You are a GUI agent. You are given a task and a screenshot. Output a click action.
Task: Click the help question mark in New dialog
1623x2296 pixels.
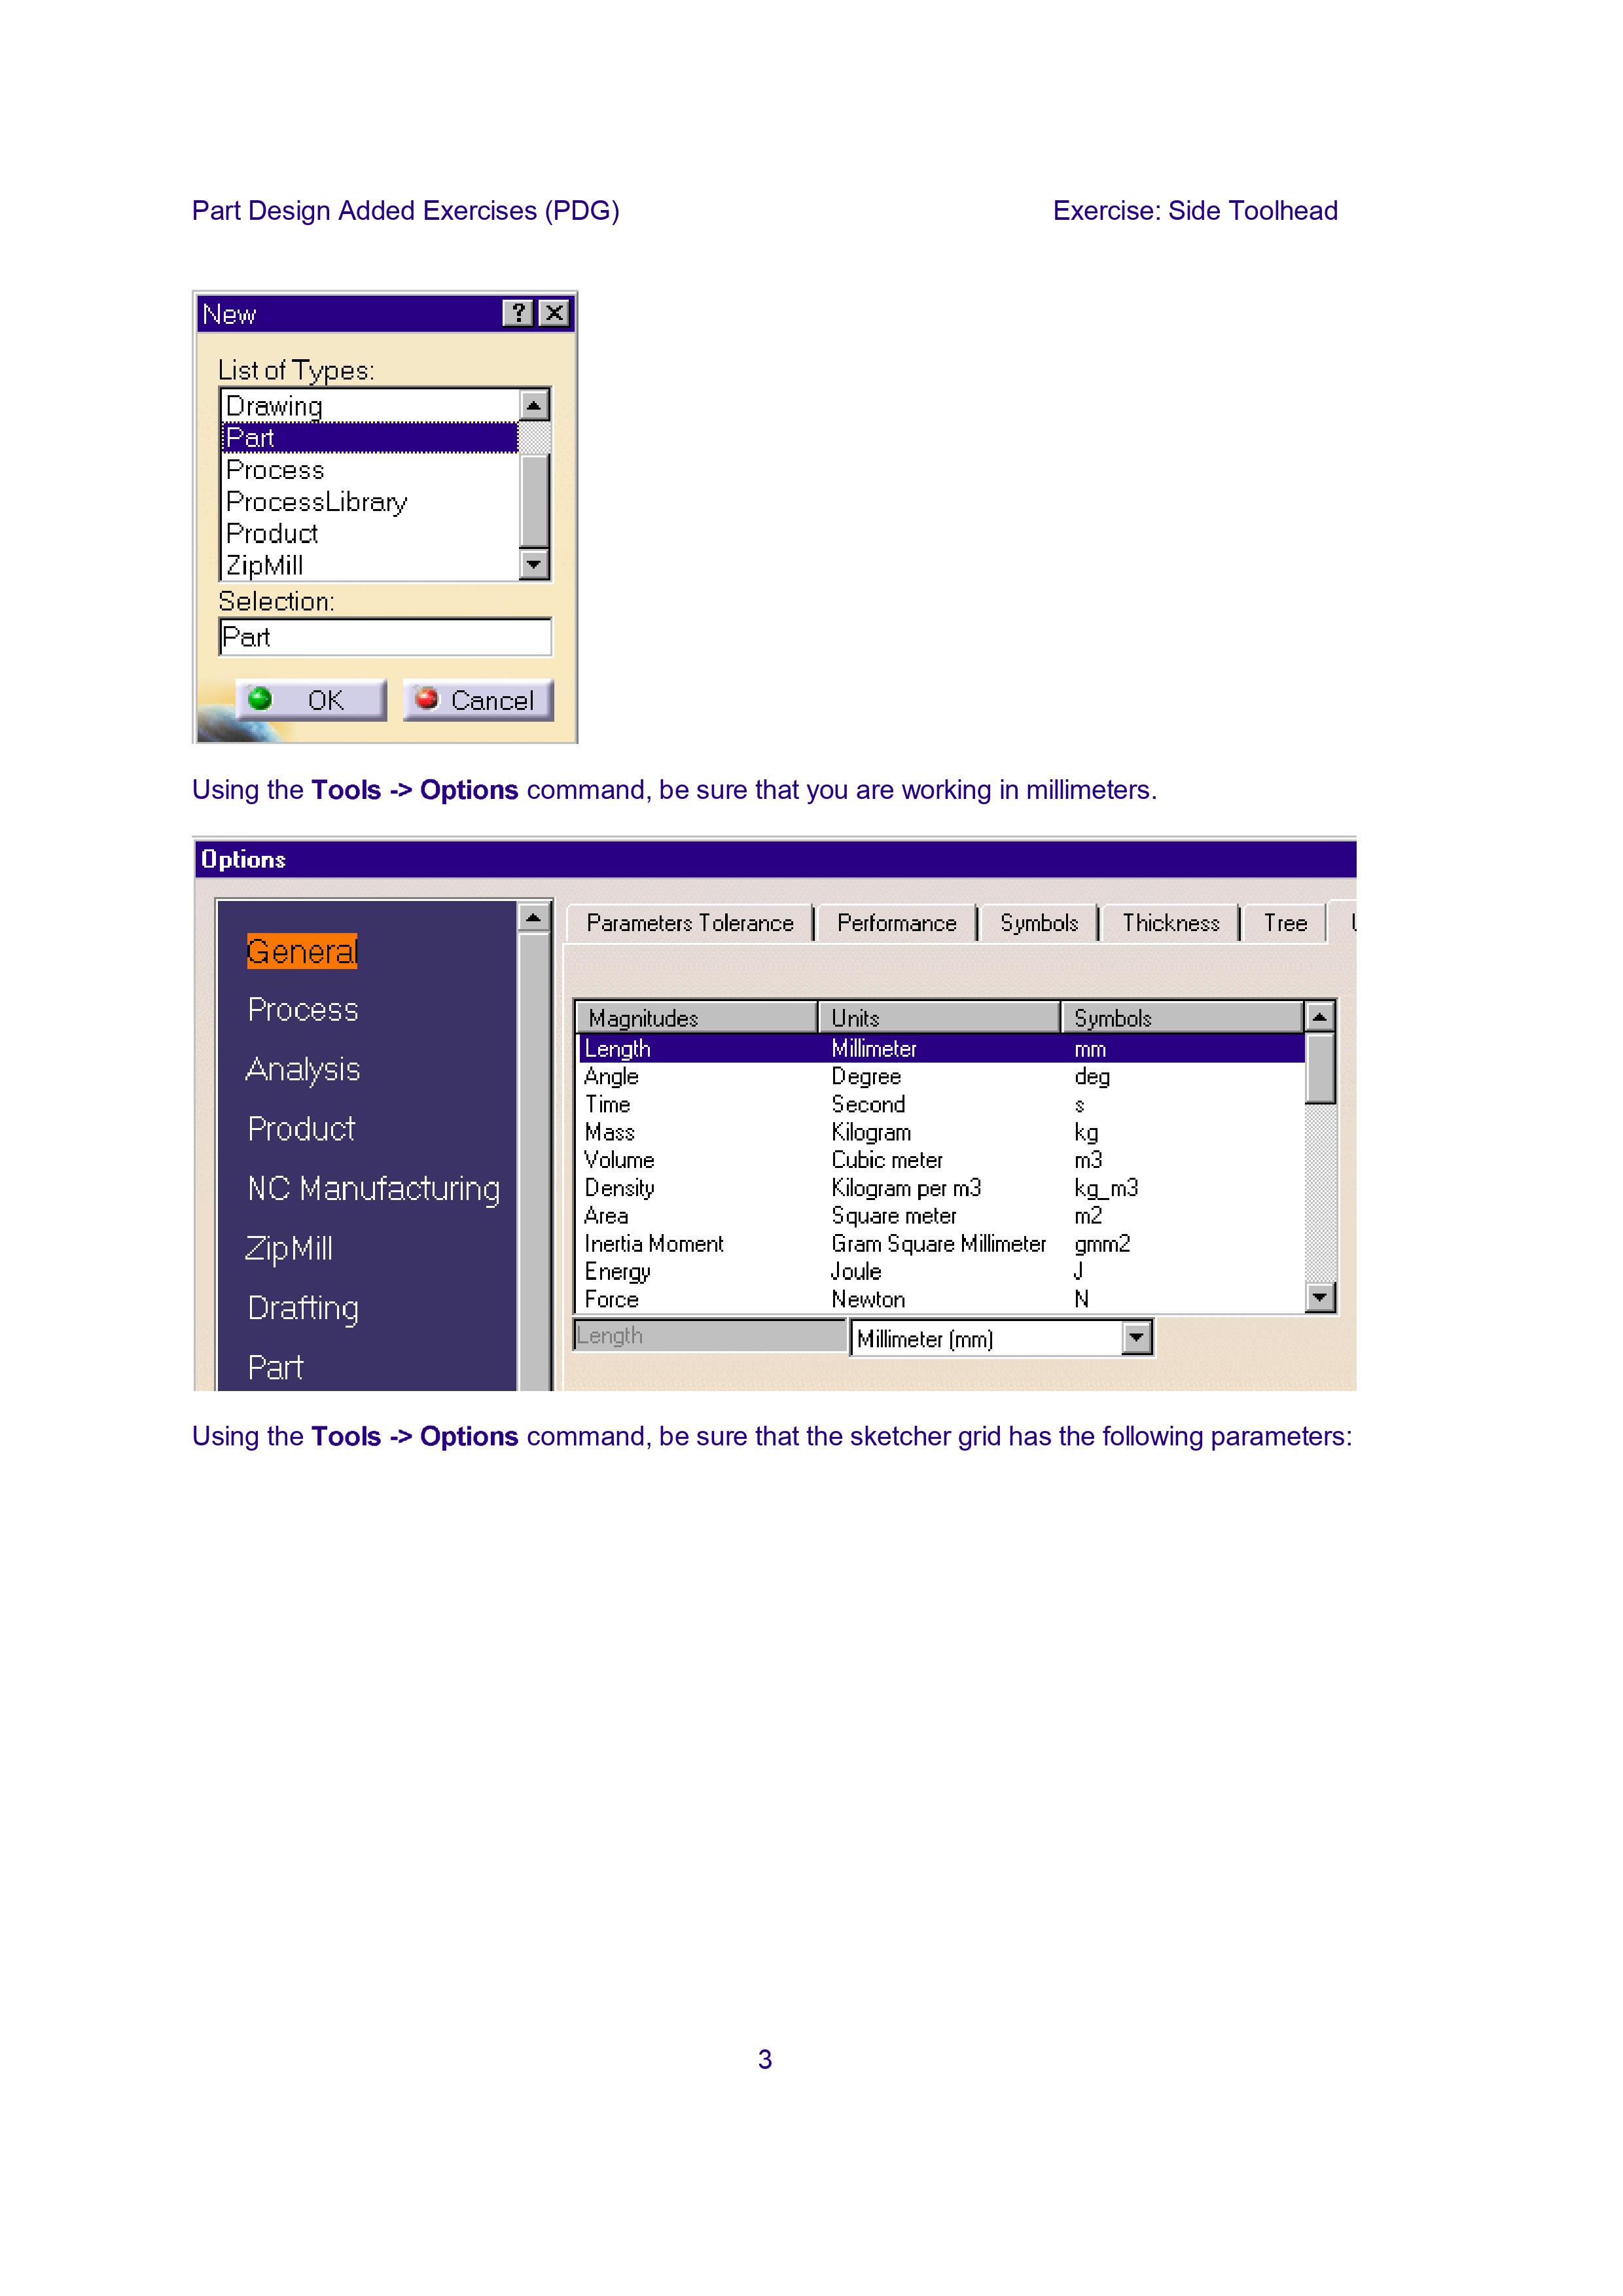click(x=517, y=313)
